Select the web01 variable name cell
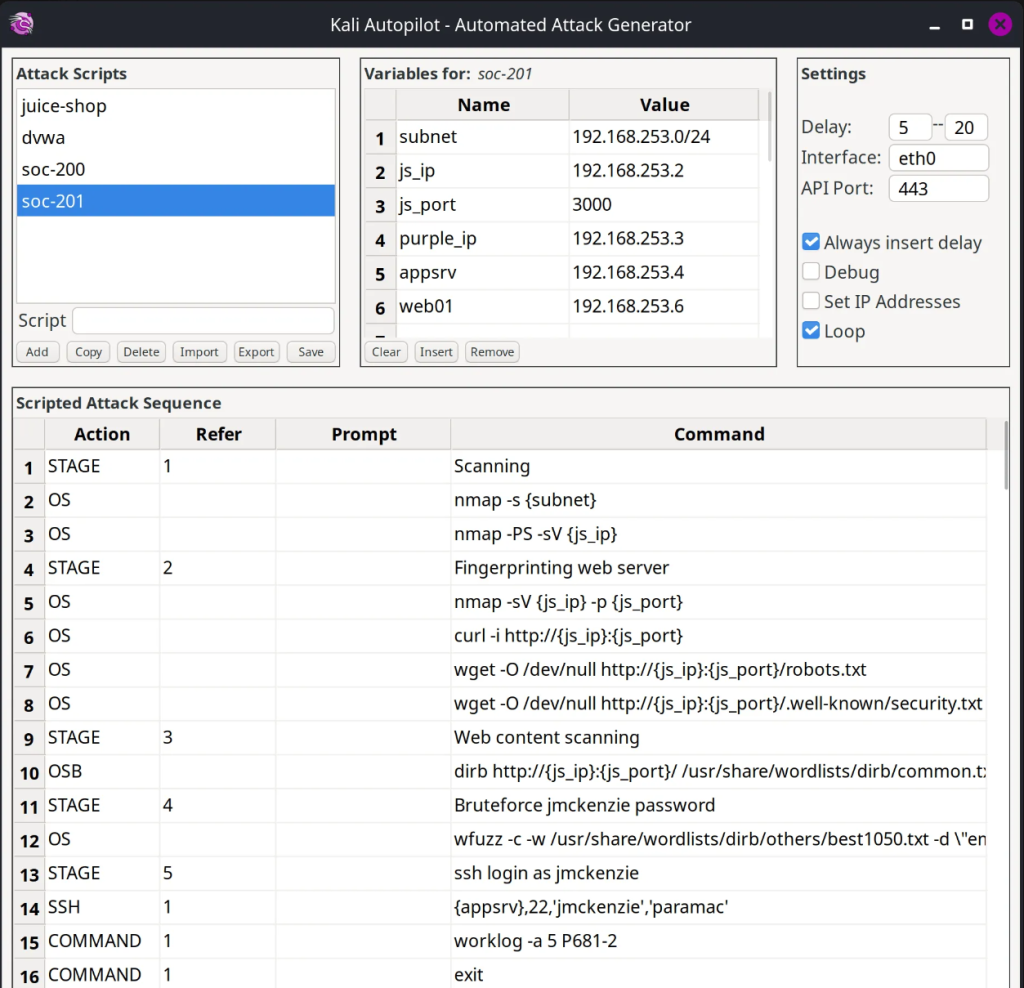Image resolution: width=1024 pixels, height=988 pixels. 483,307
